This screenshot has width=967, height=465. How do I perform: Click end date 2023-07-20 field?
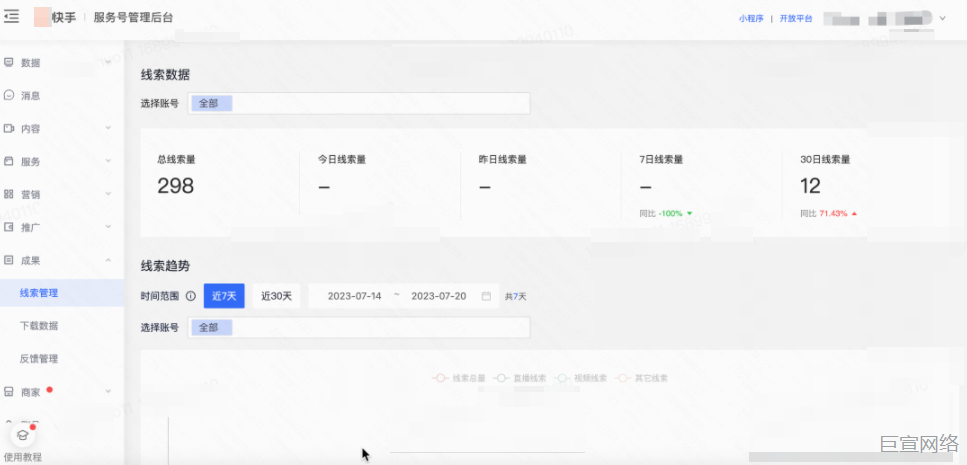438,296
